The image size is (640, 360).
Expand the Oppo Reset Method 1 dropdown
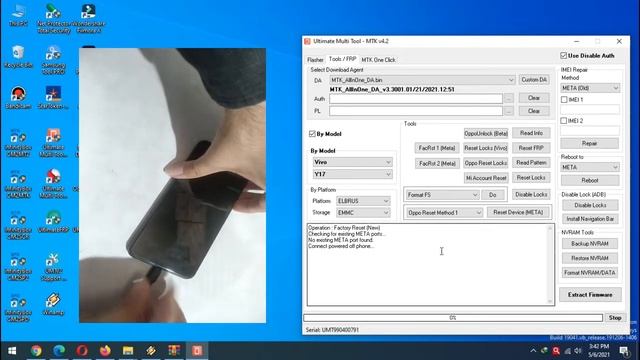pyautogui.click(x=444, y=213)
